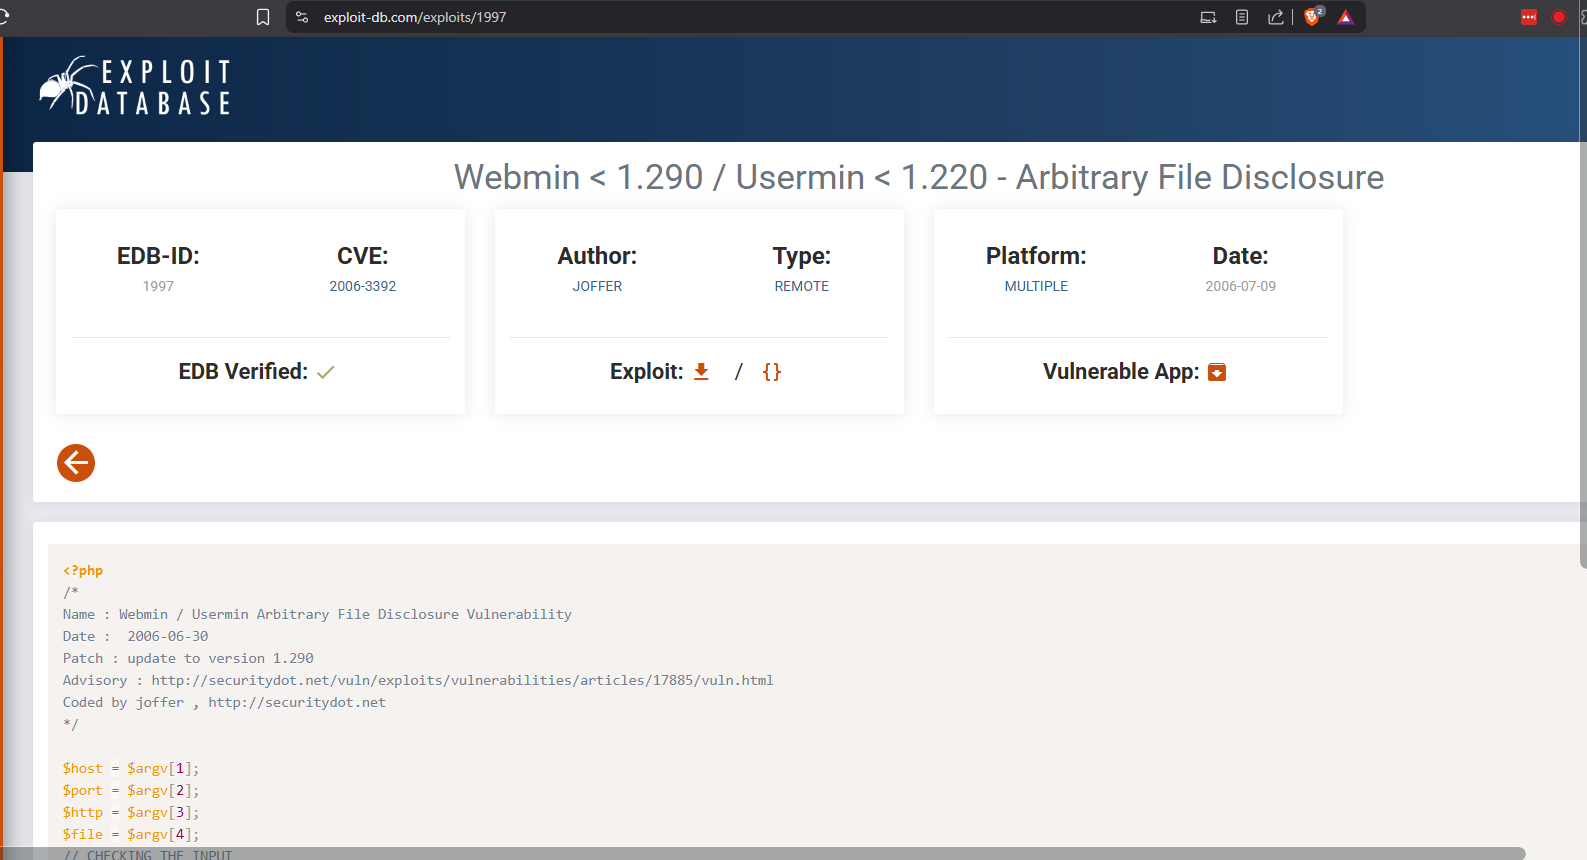The width and height of the screenshot is (1587, 860).
Task: Bookmark this page in the address bar
Action: point(263,17)
